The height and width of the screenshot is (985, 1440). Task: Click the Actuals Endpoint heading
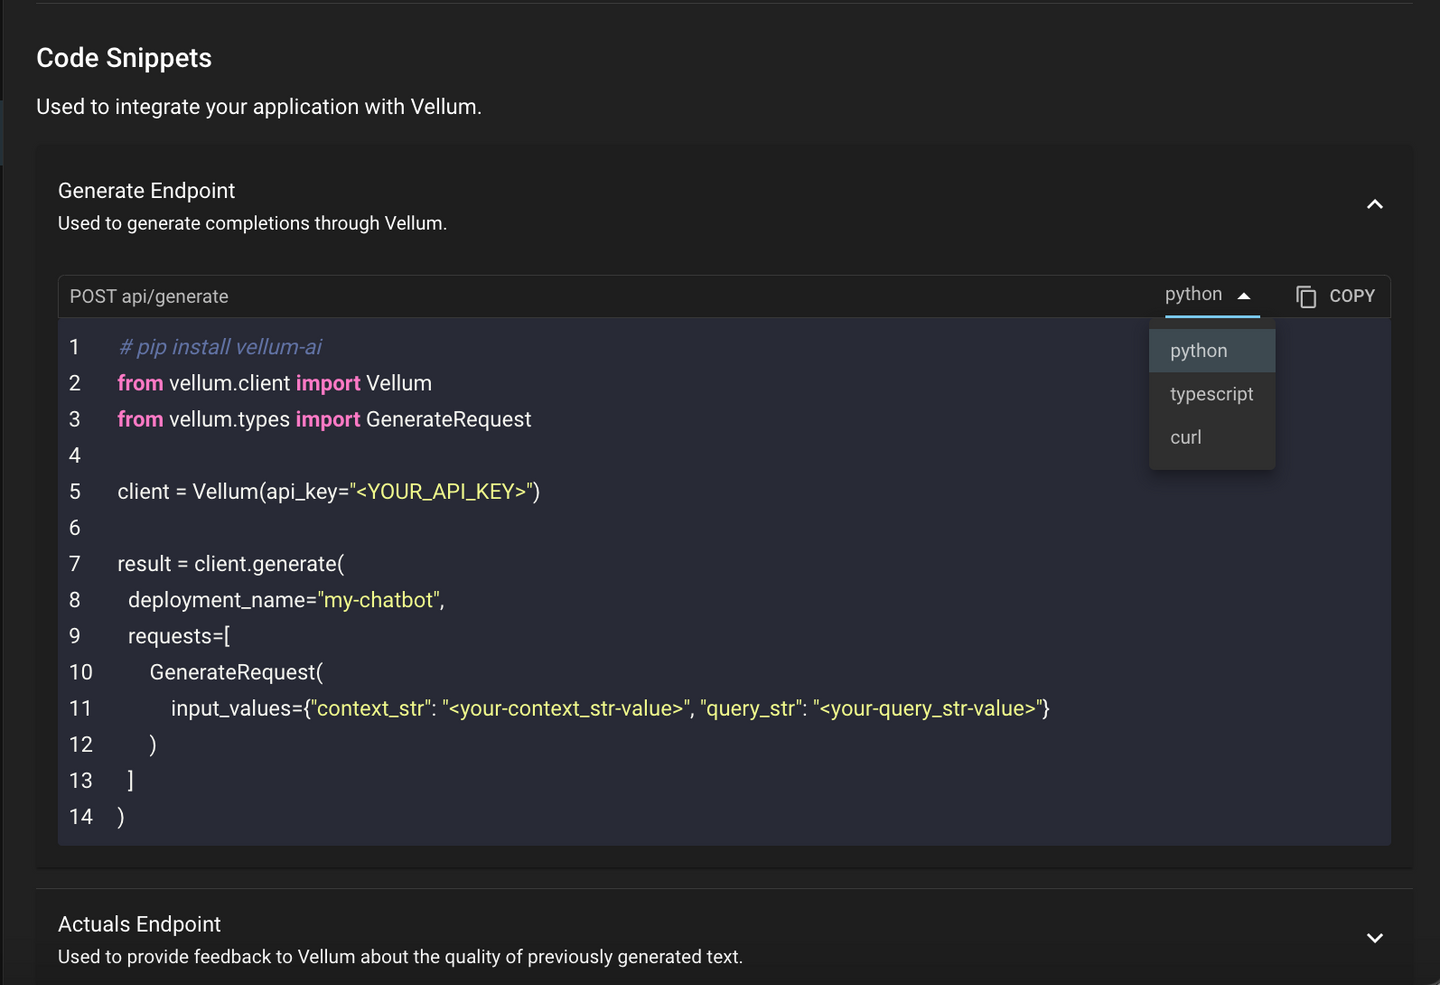pos(139,924)
